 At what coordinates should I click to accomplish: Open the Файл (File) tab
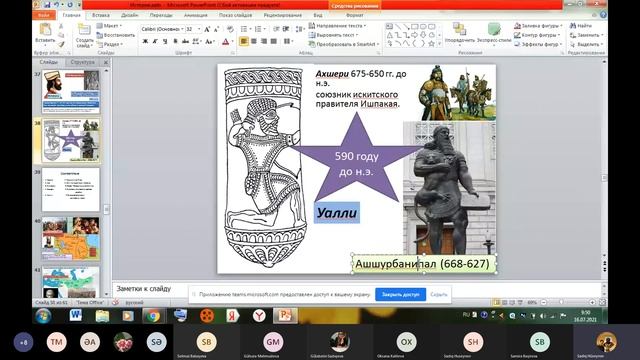[44, 15]
